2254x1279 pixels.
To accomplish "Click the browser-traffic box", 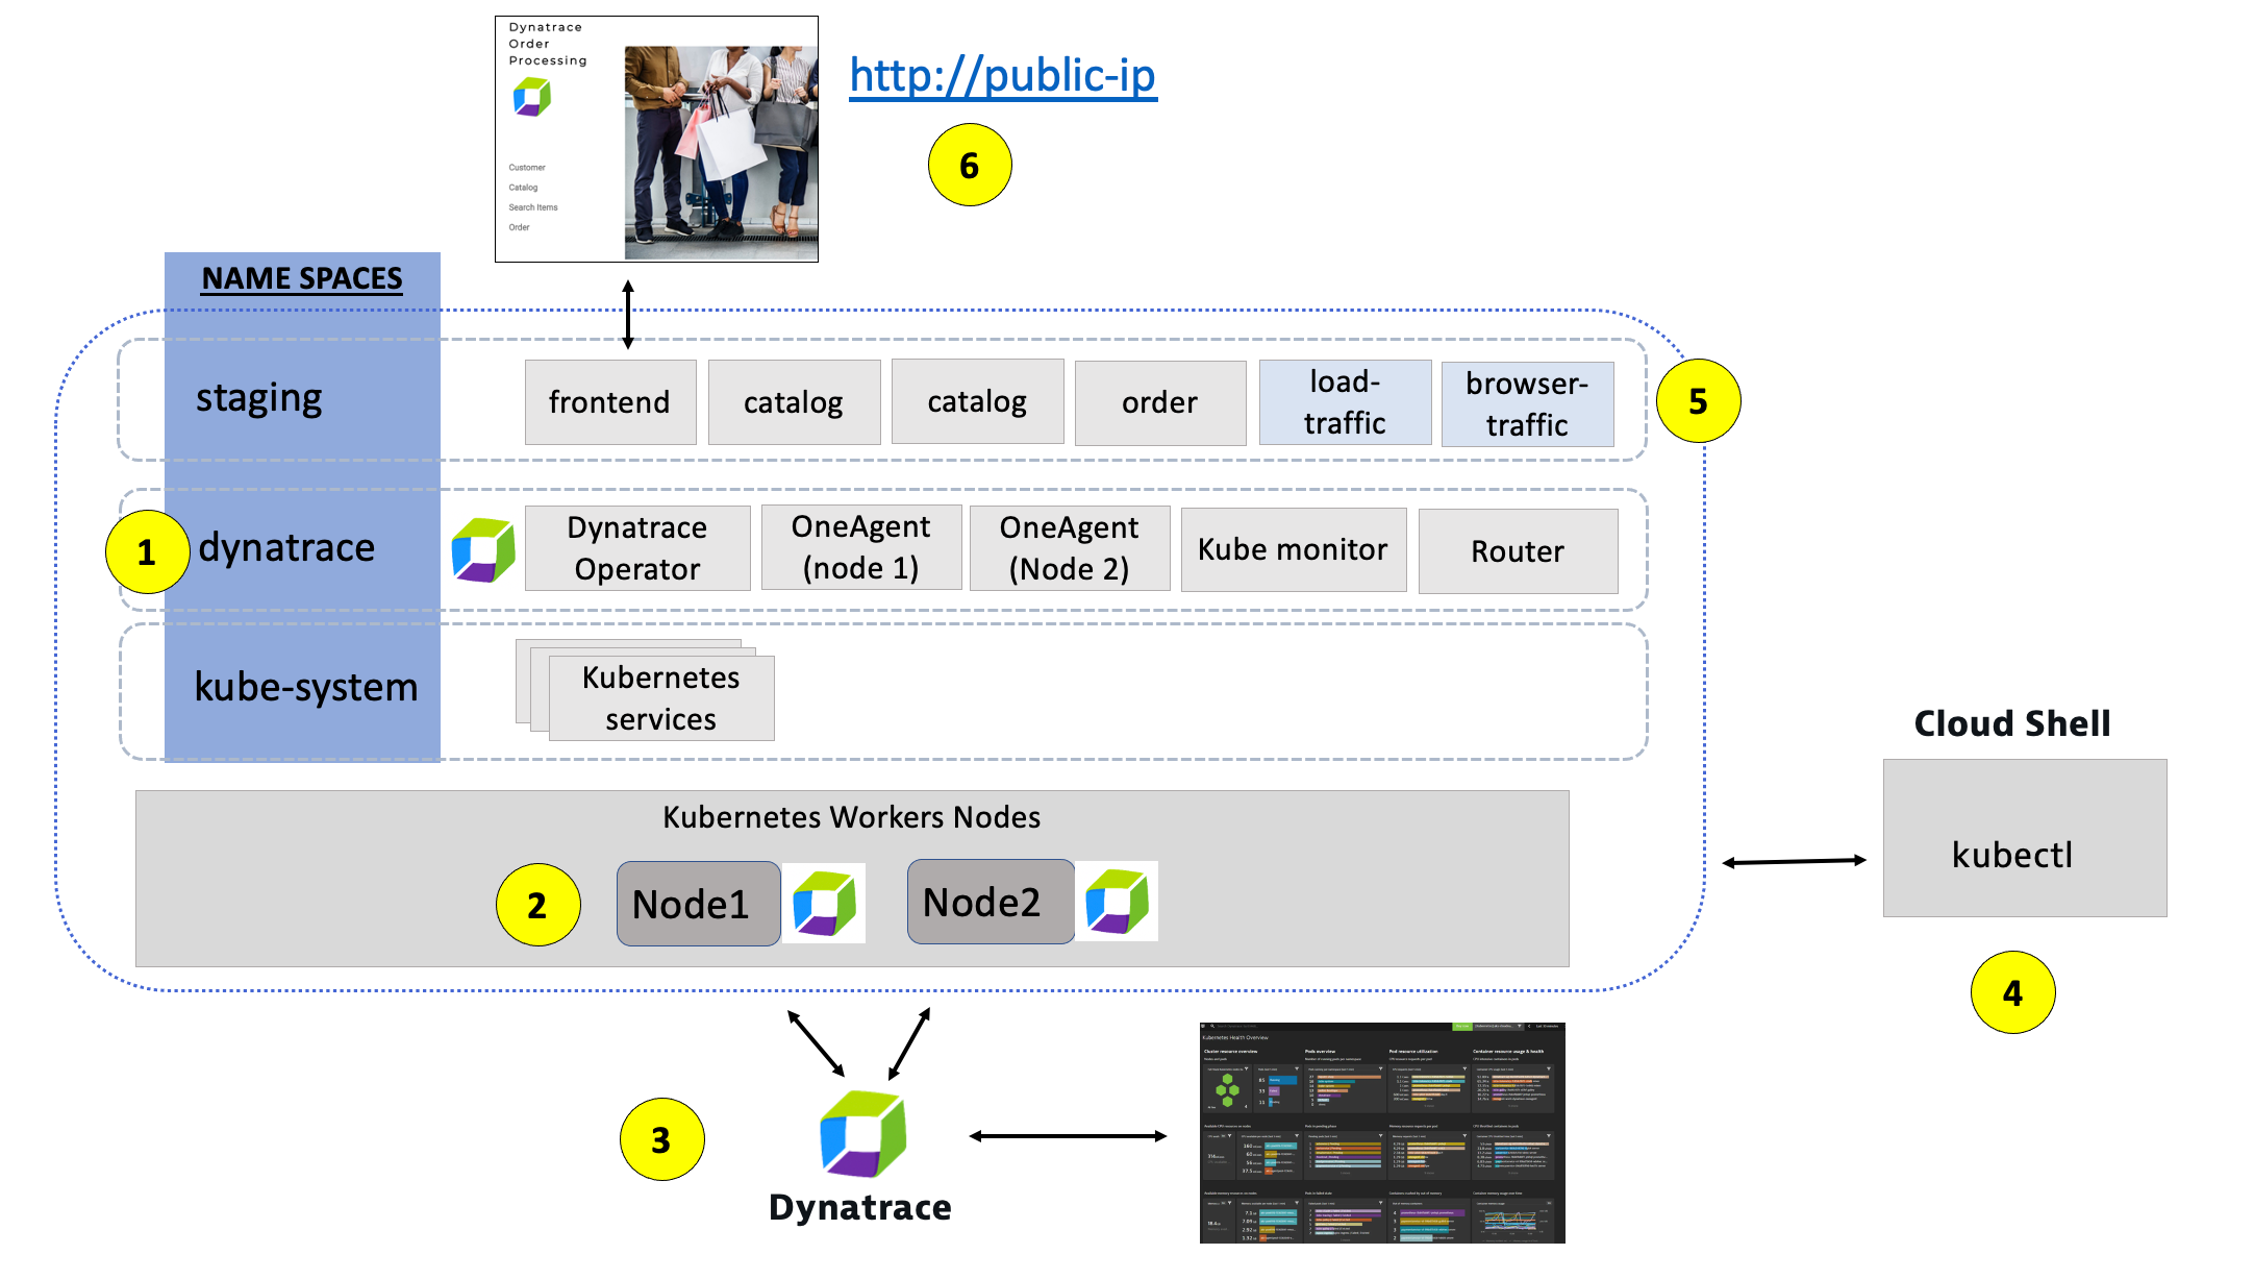I will tap(1526, 404).
